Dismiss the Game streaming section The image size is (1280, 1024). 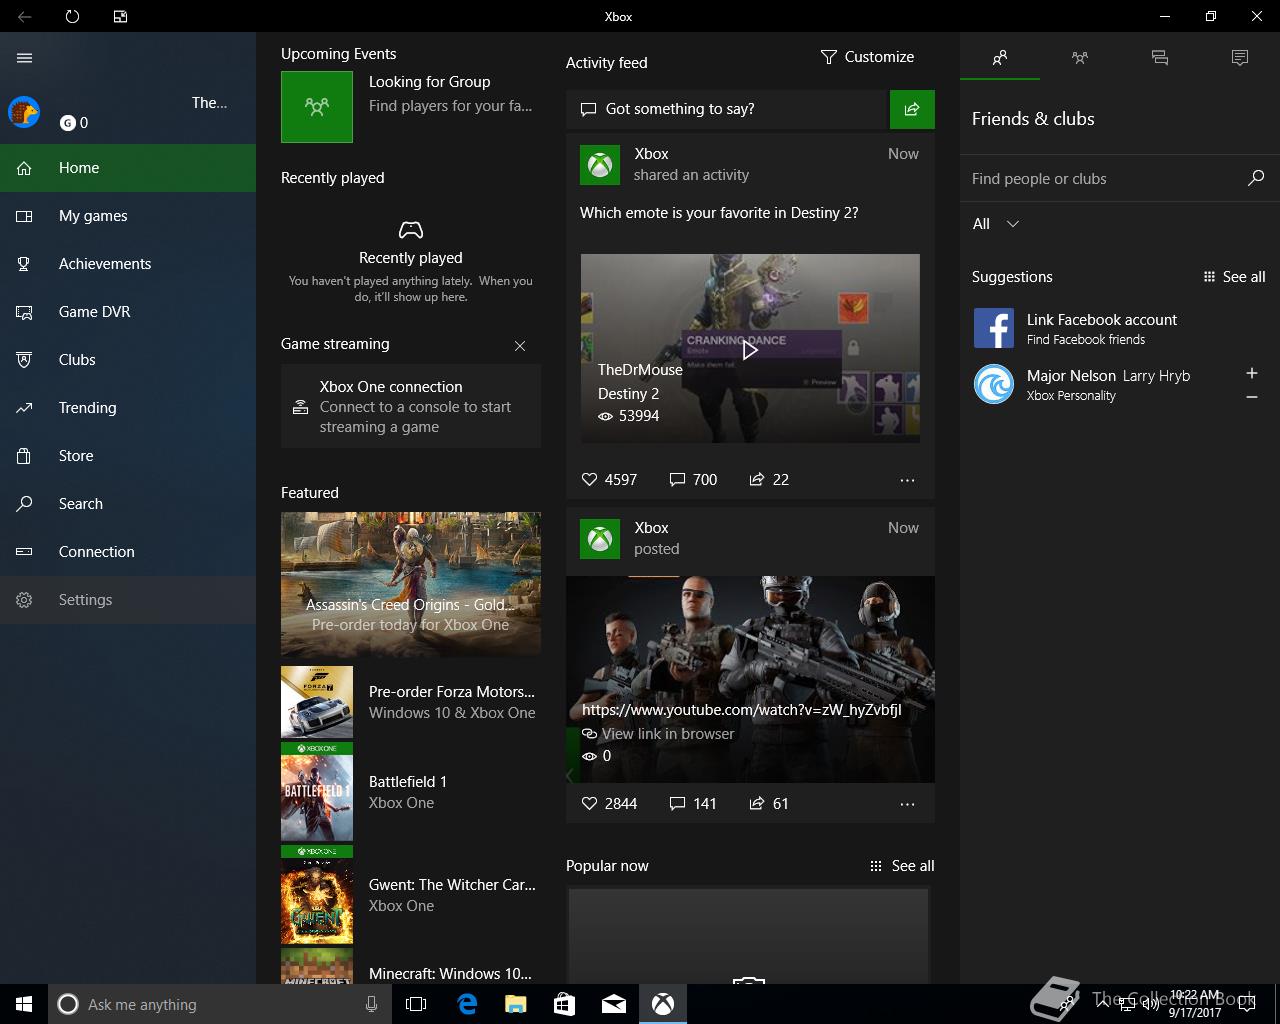520,346
